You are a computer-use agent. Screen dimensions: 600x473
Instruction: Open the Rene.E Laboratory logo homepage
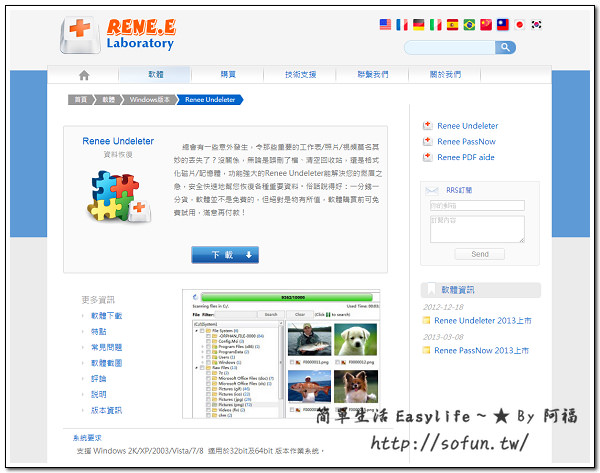(118, 35)
